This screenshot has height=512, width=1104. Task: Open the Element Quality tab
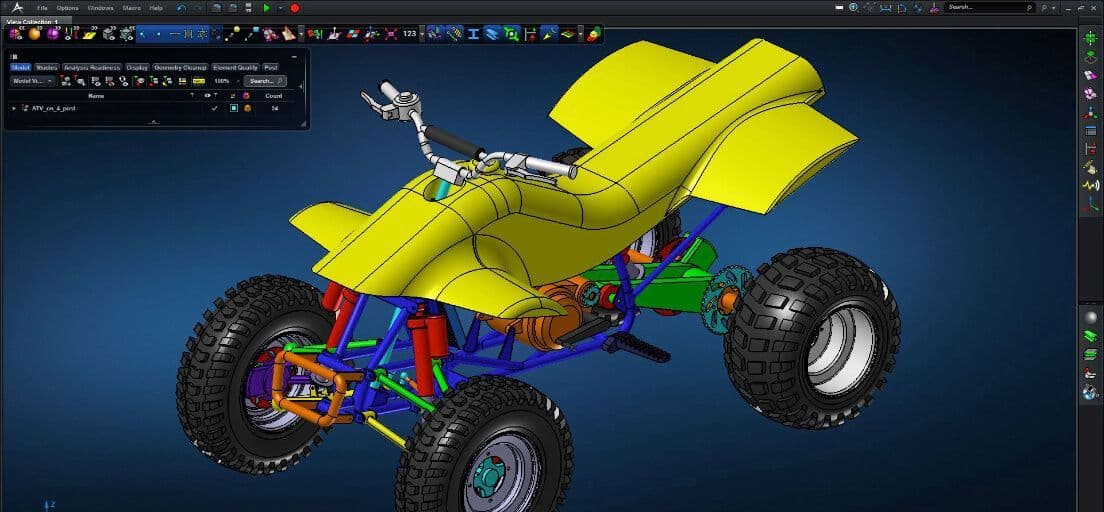tap(235, 68)
